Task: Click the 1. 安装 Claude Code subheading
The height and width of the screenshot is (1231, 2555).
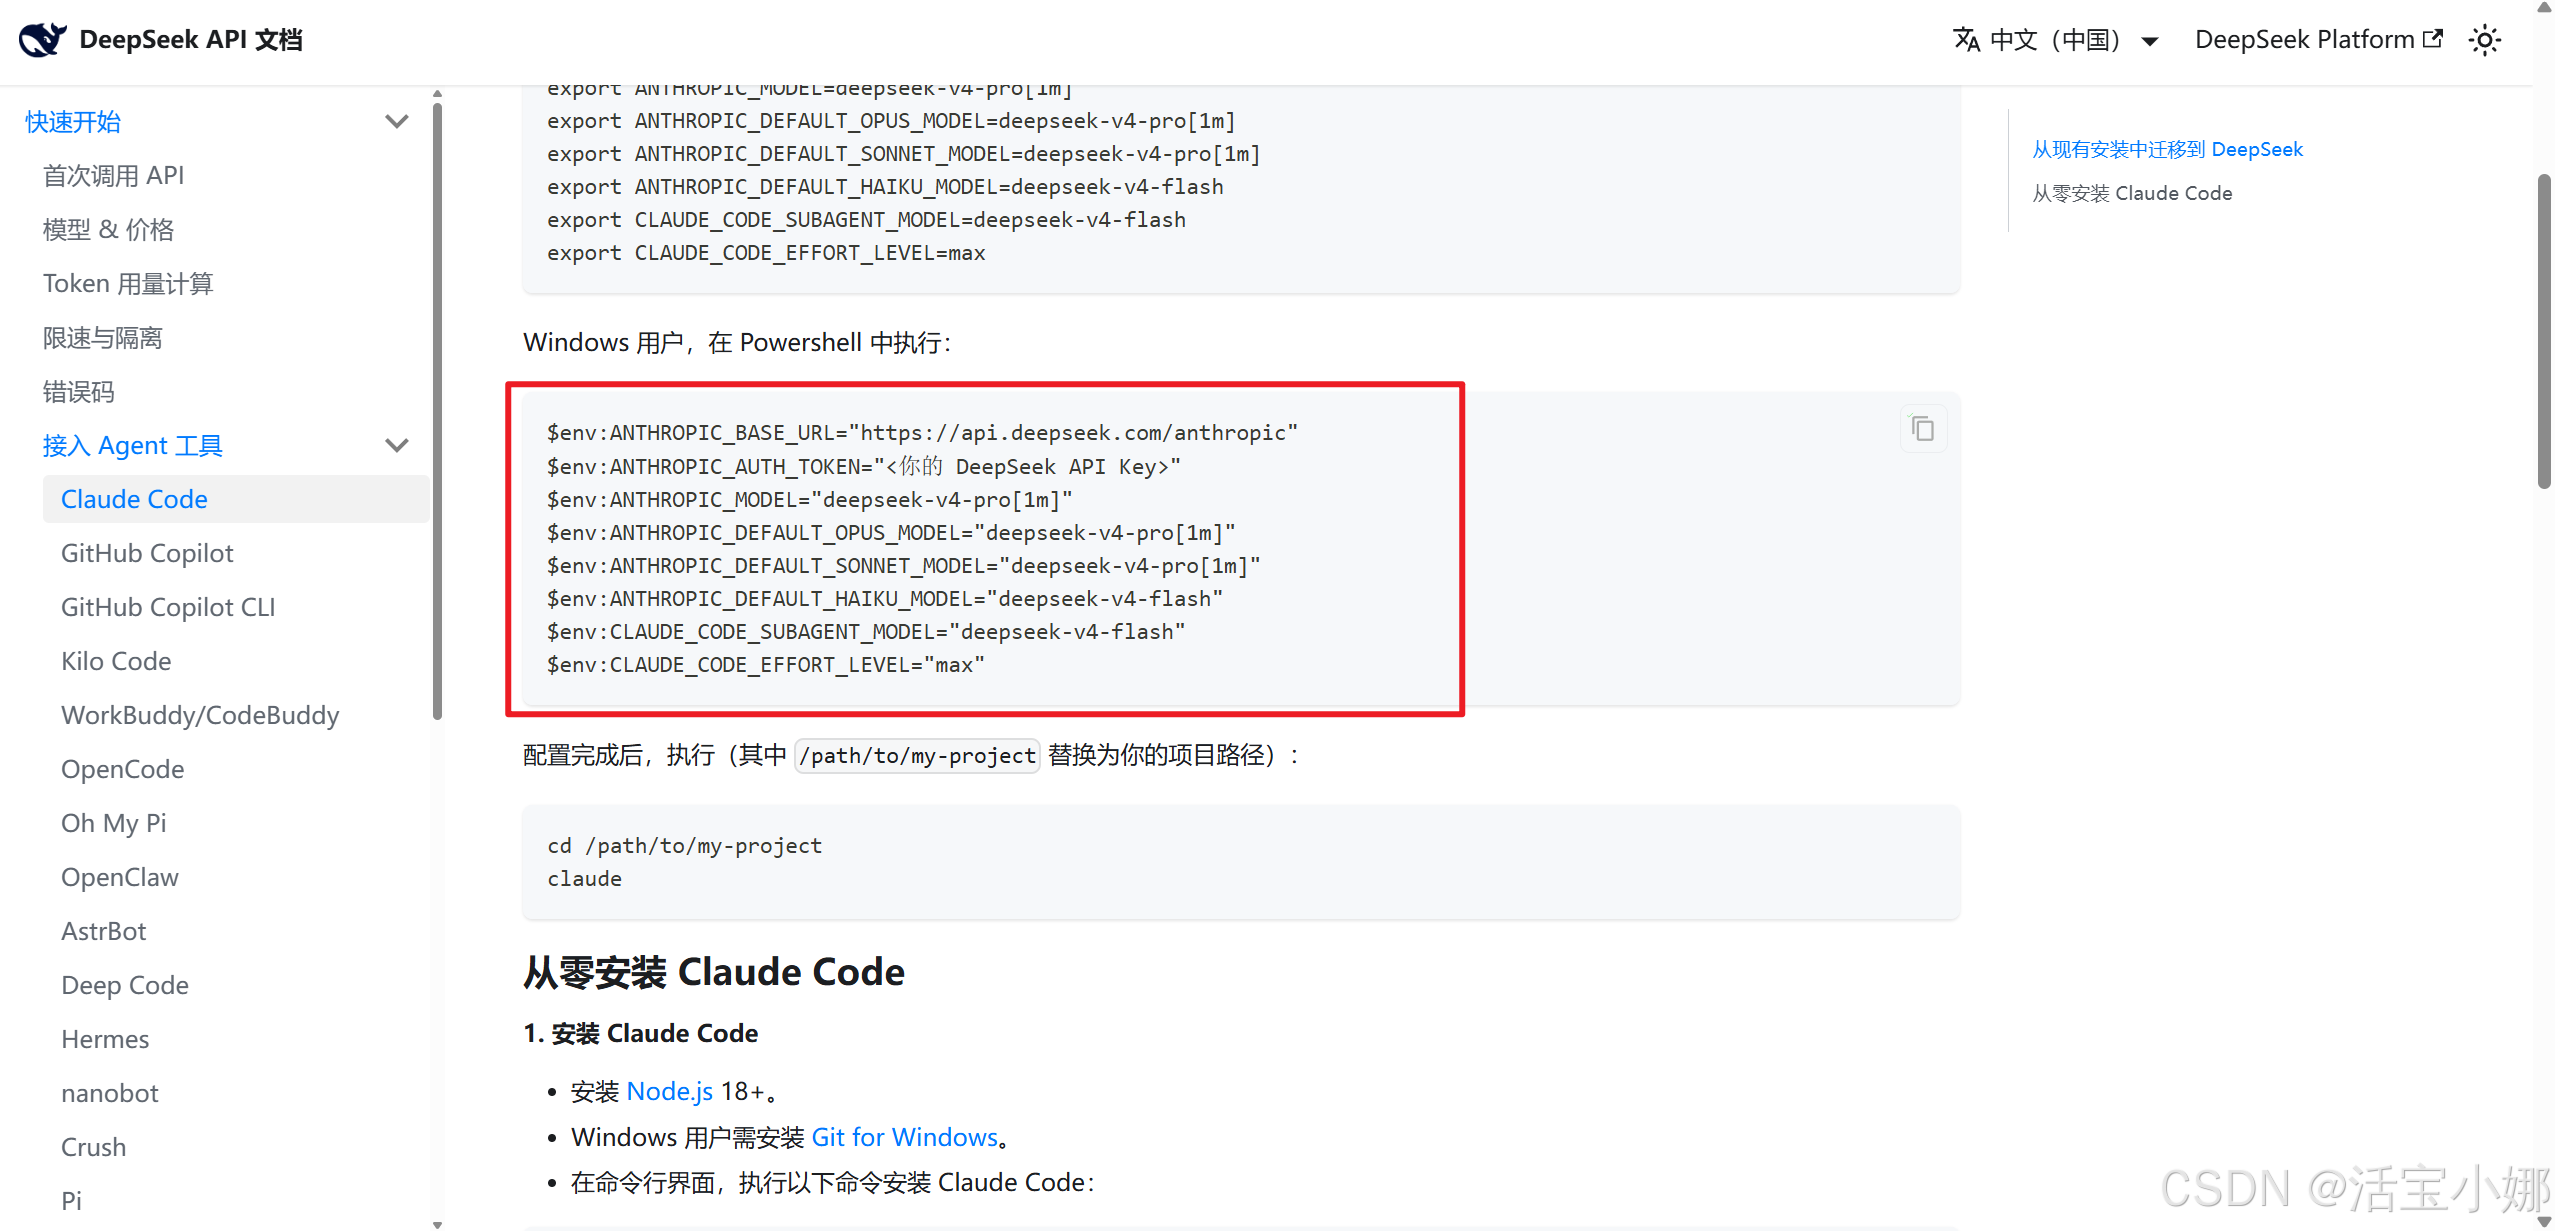Action: (x=641, y=1033)
